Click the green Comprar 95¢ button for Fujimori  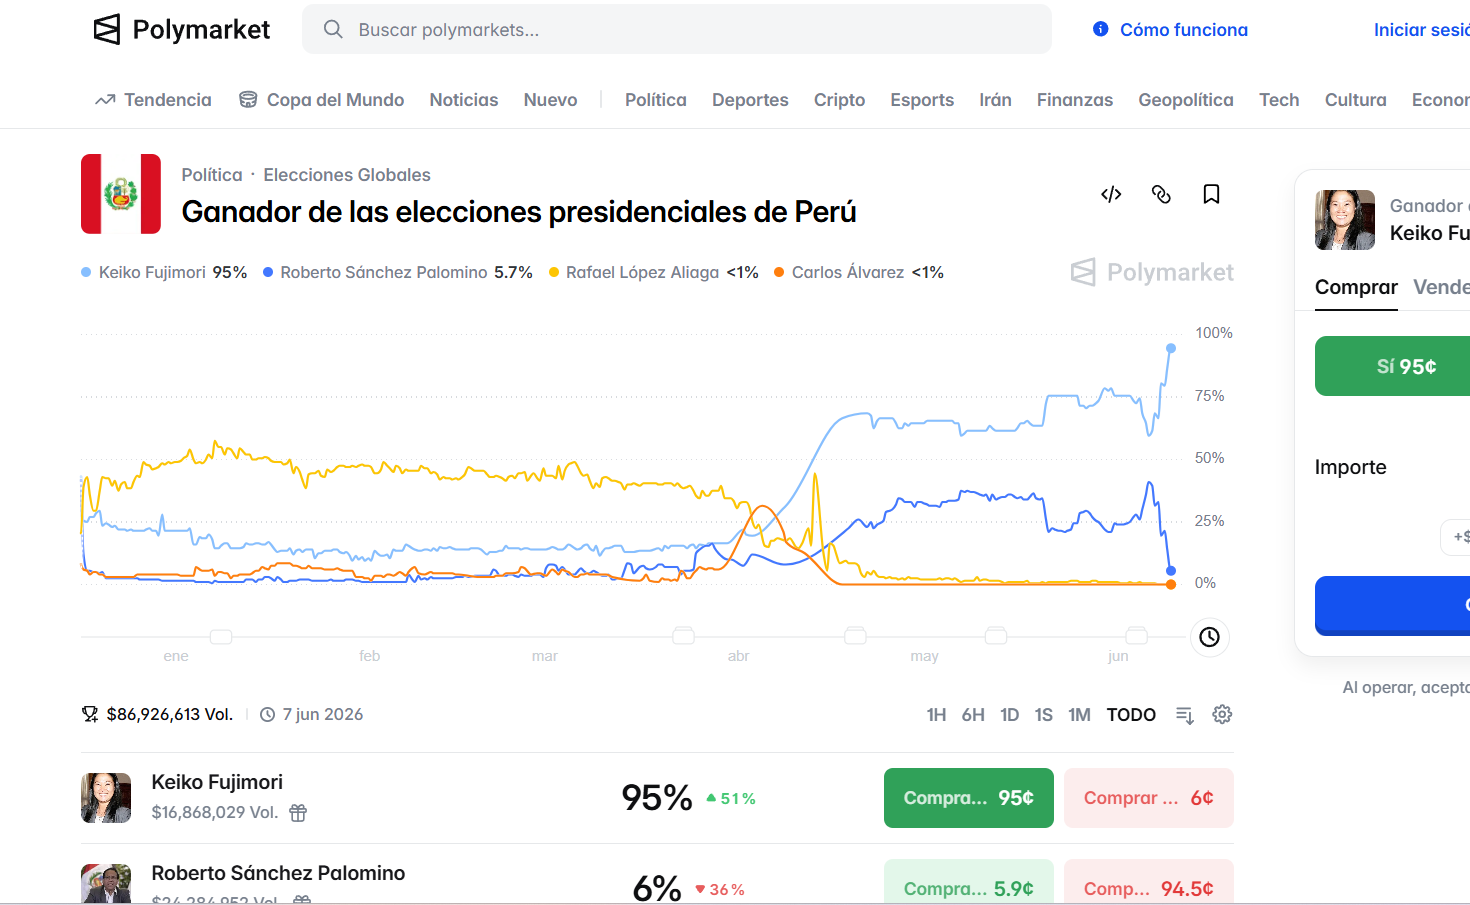pyautogui.click(x=969, y=798)
